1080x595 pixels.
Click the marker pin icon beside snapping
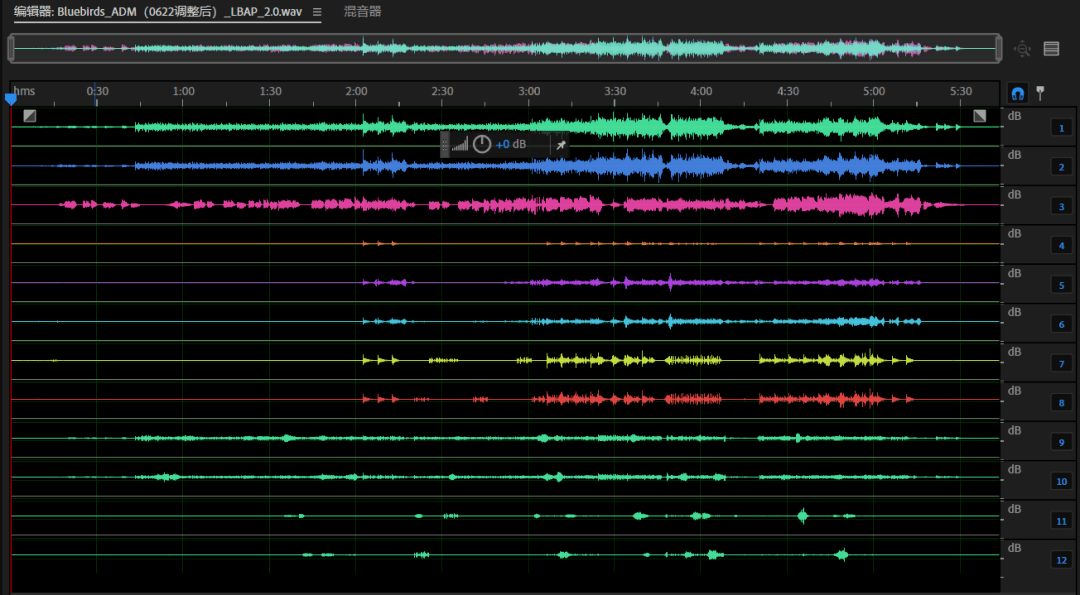pyautogui.click(x=1040, y=92)
